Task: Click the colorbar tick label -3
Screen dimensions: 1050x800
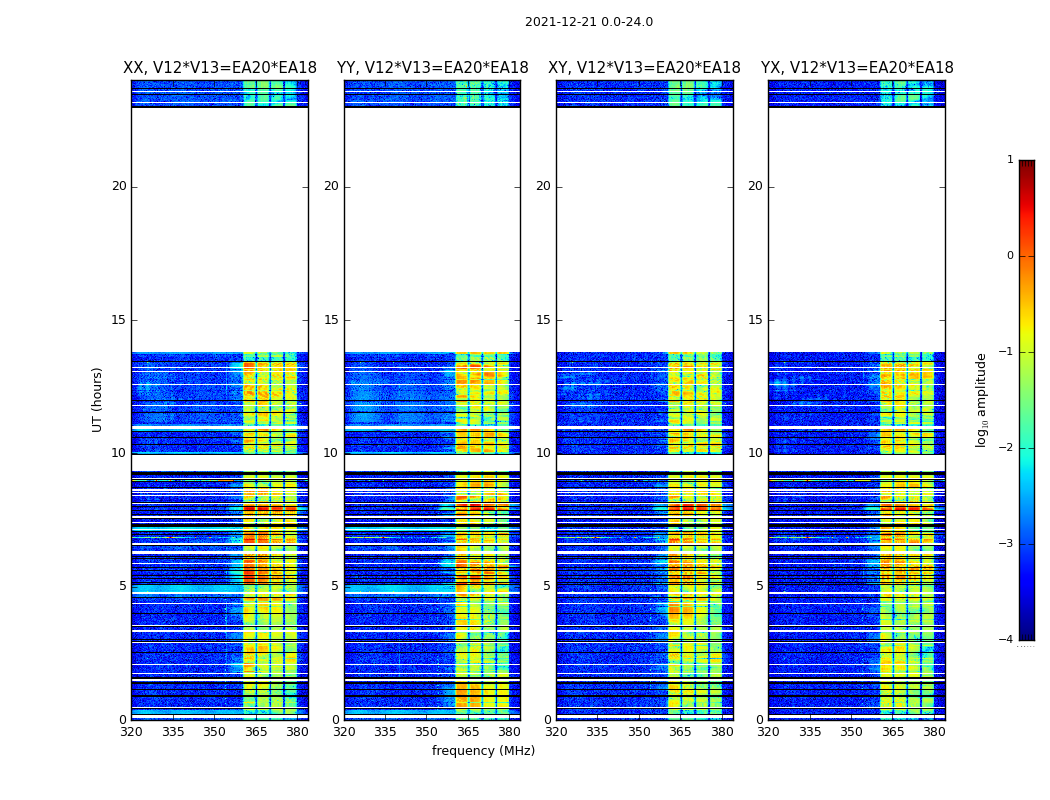Action: coord(1009,544)
